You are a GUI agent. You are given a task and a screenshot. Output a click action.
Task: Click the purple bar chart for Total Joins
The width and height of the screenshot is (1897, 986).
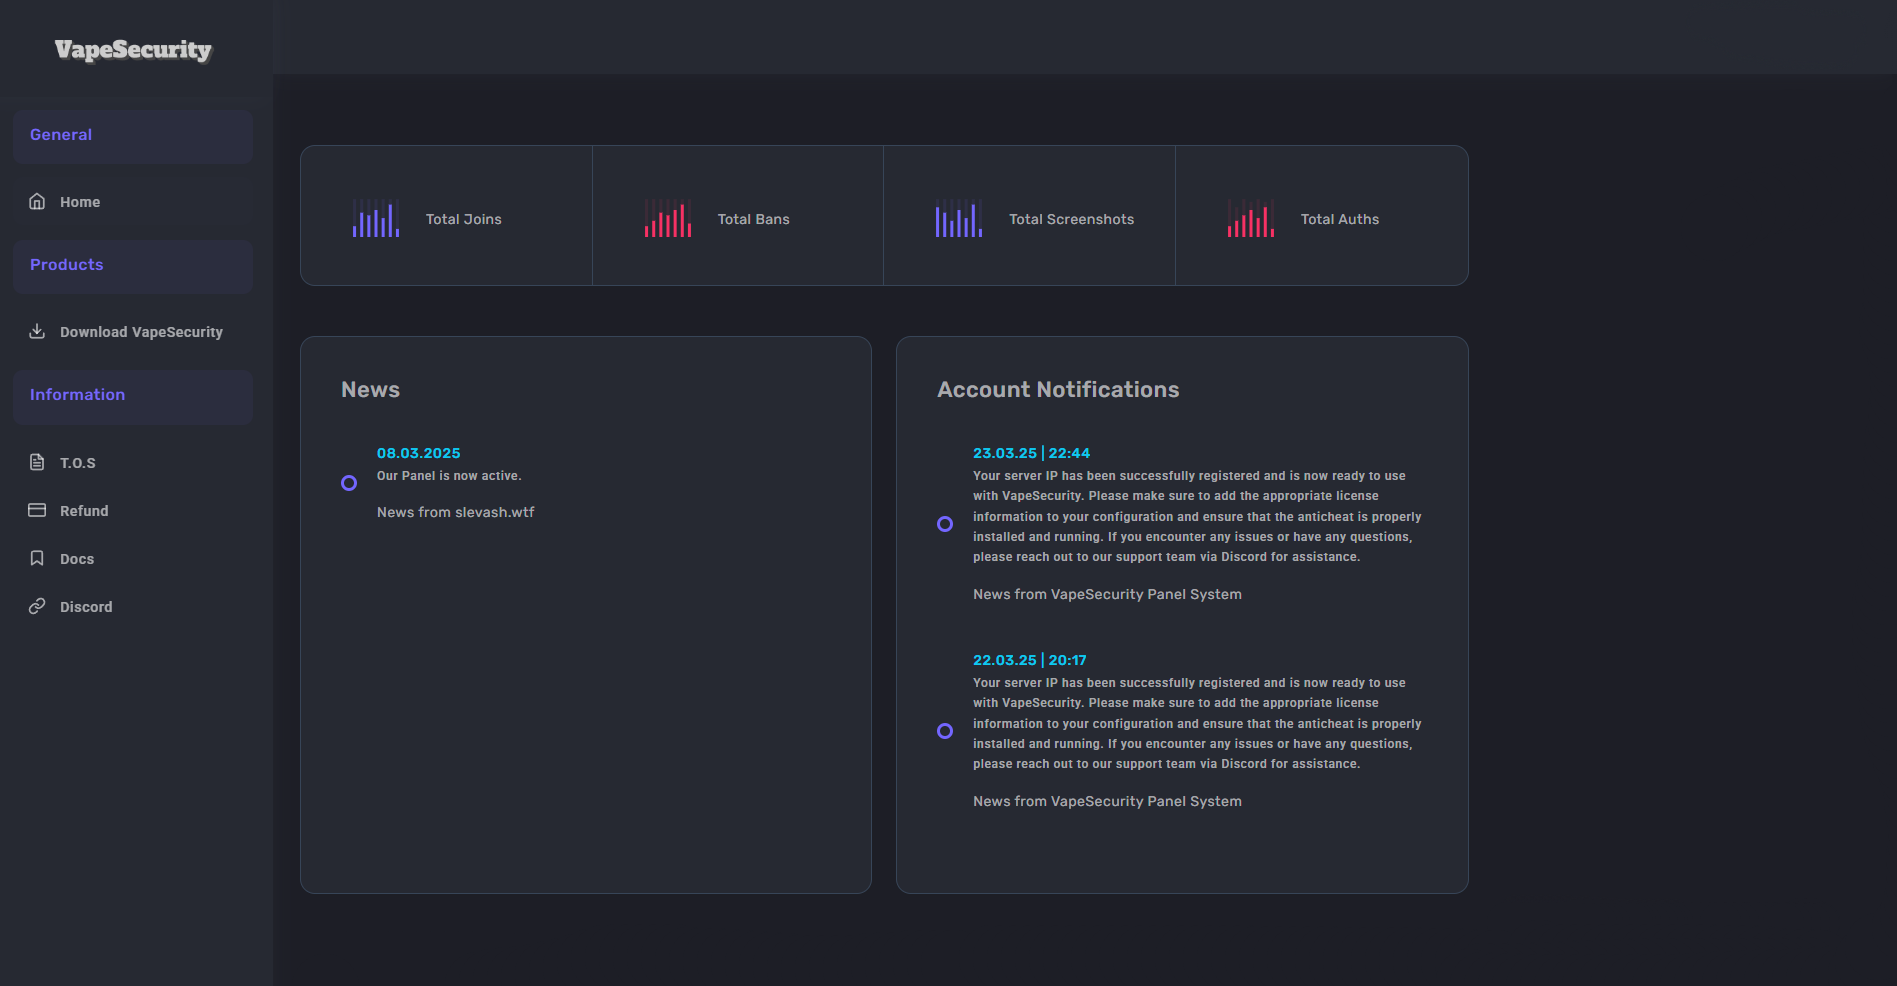pos(376,218)
